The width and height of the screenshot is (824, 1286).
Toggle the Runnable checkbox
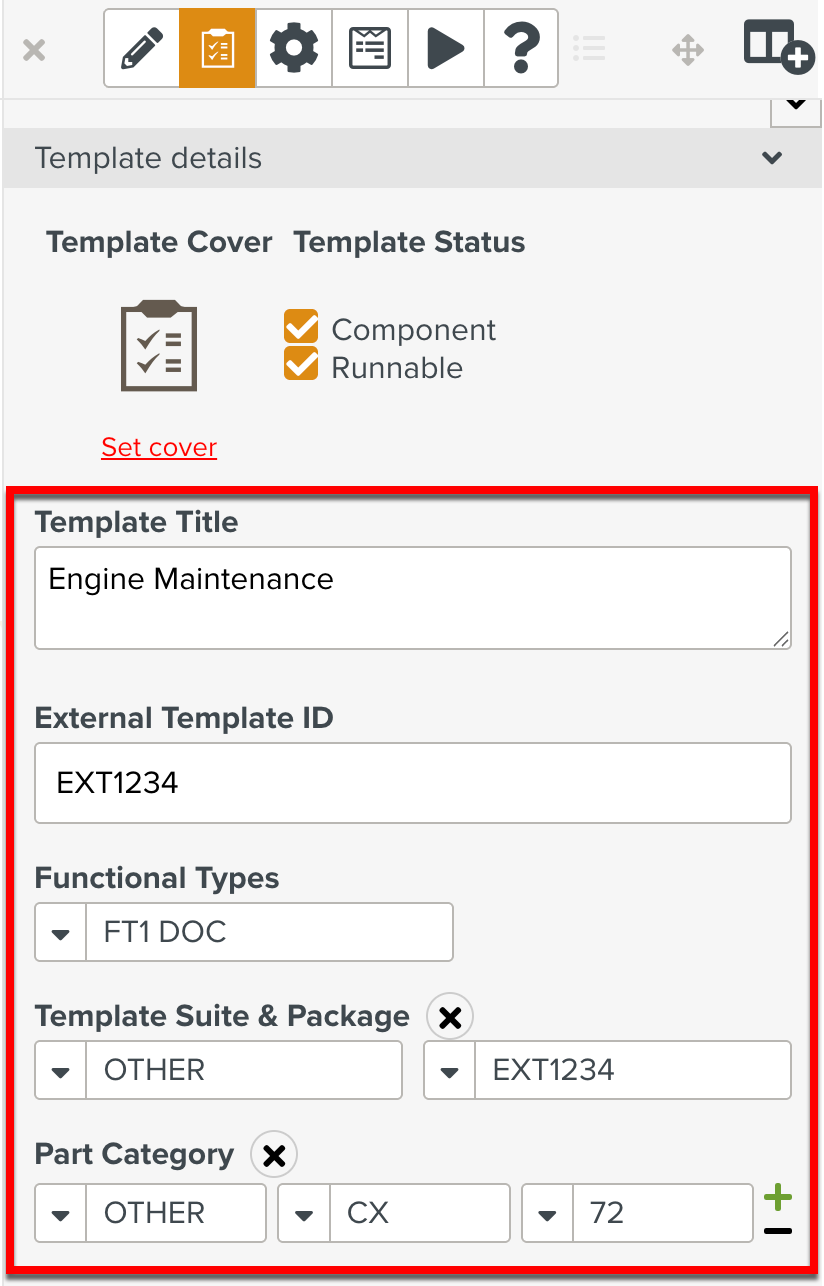301,366
